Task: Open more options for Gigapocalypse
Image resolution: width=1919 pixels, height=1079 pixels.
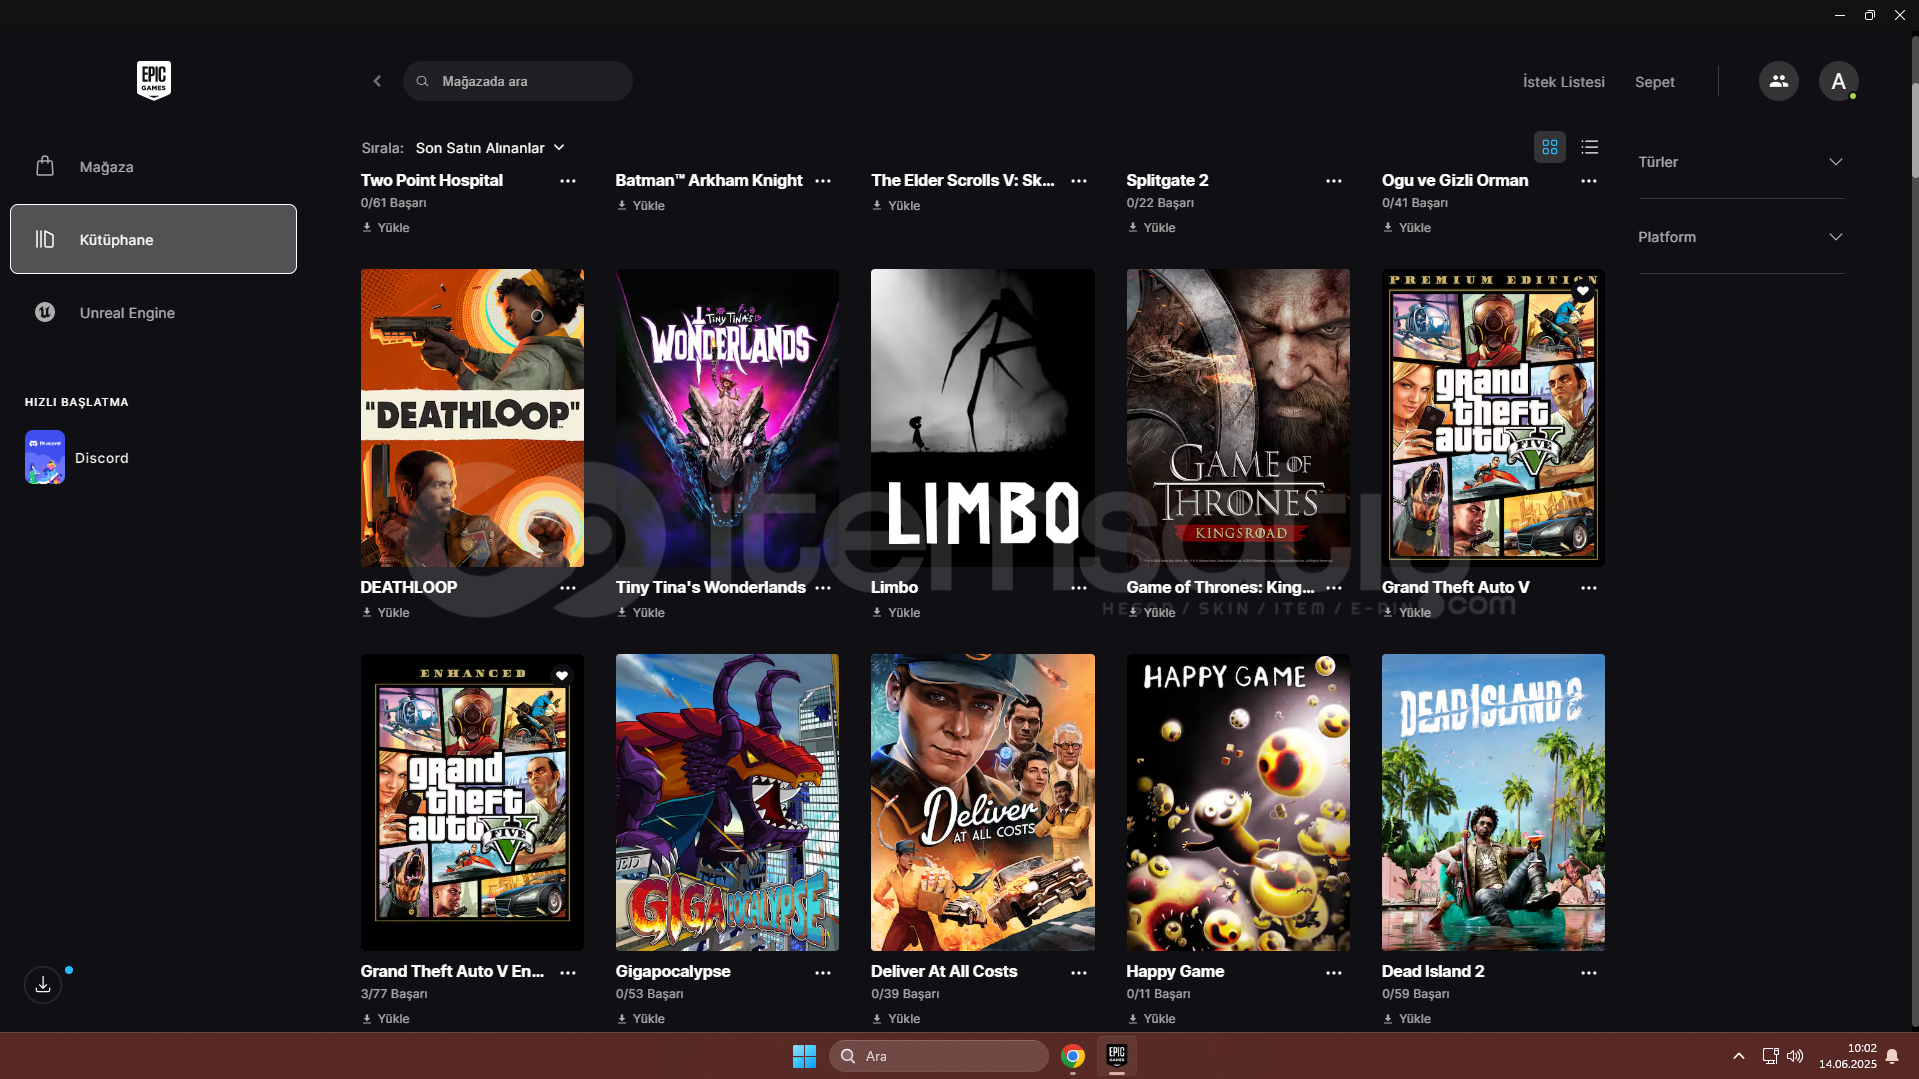Action: pyautogui.click(x=823, y=972)
